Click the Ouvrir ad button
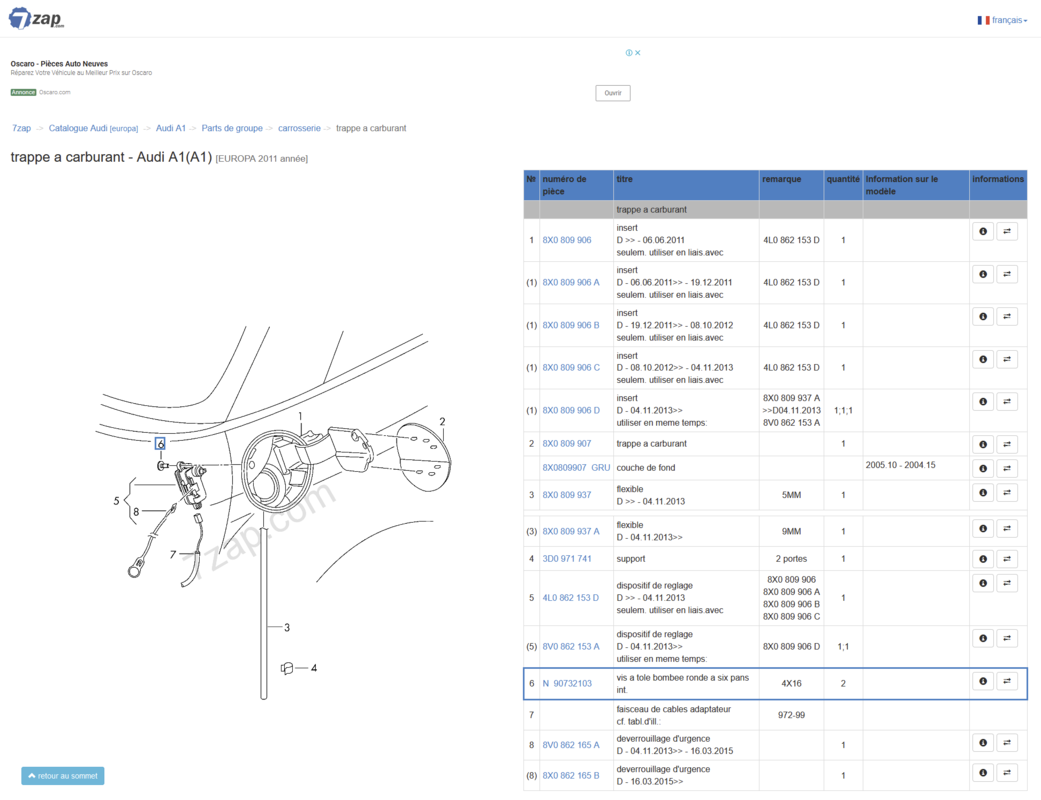The image size is (1041, 800). [x=612, y=93]
